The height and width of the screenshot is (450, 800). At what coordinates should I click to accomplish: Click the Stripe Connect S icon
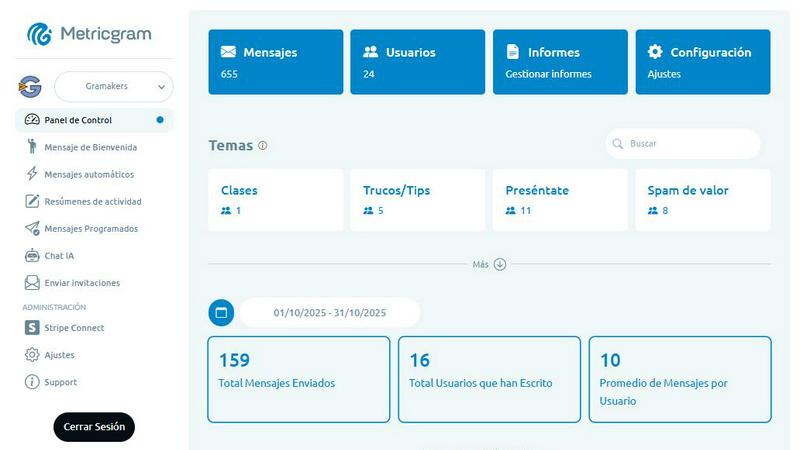pyautogui.click(x=32, y=328)
